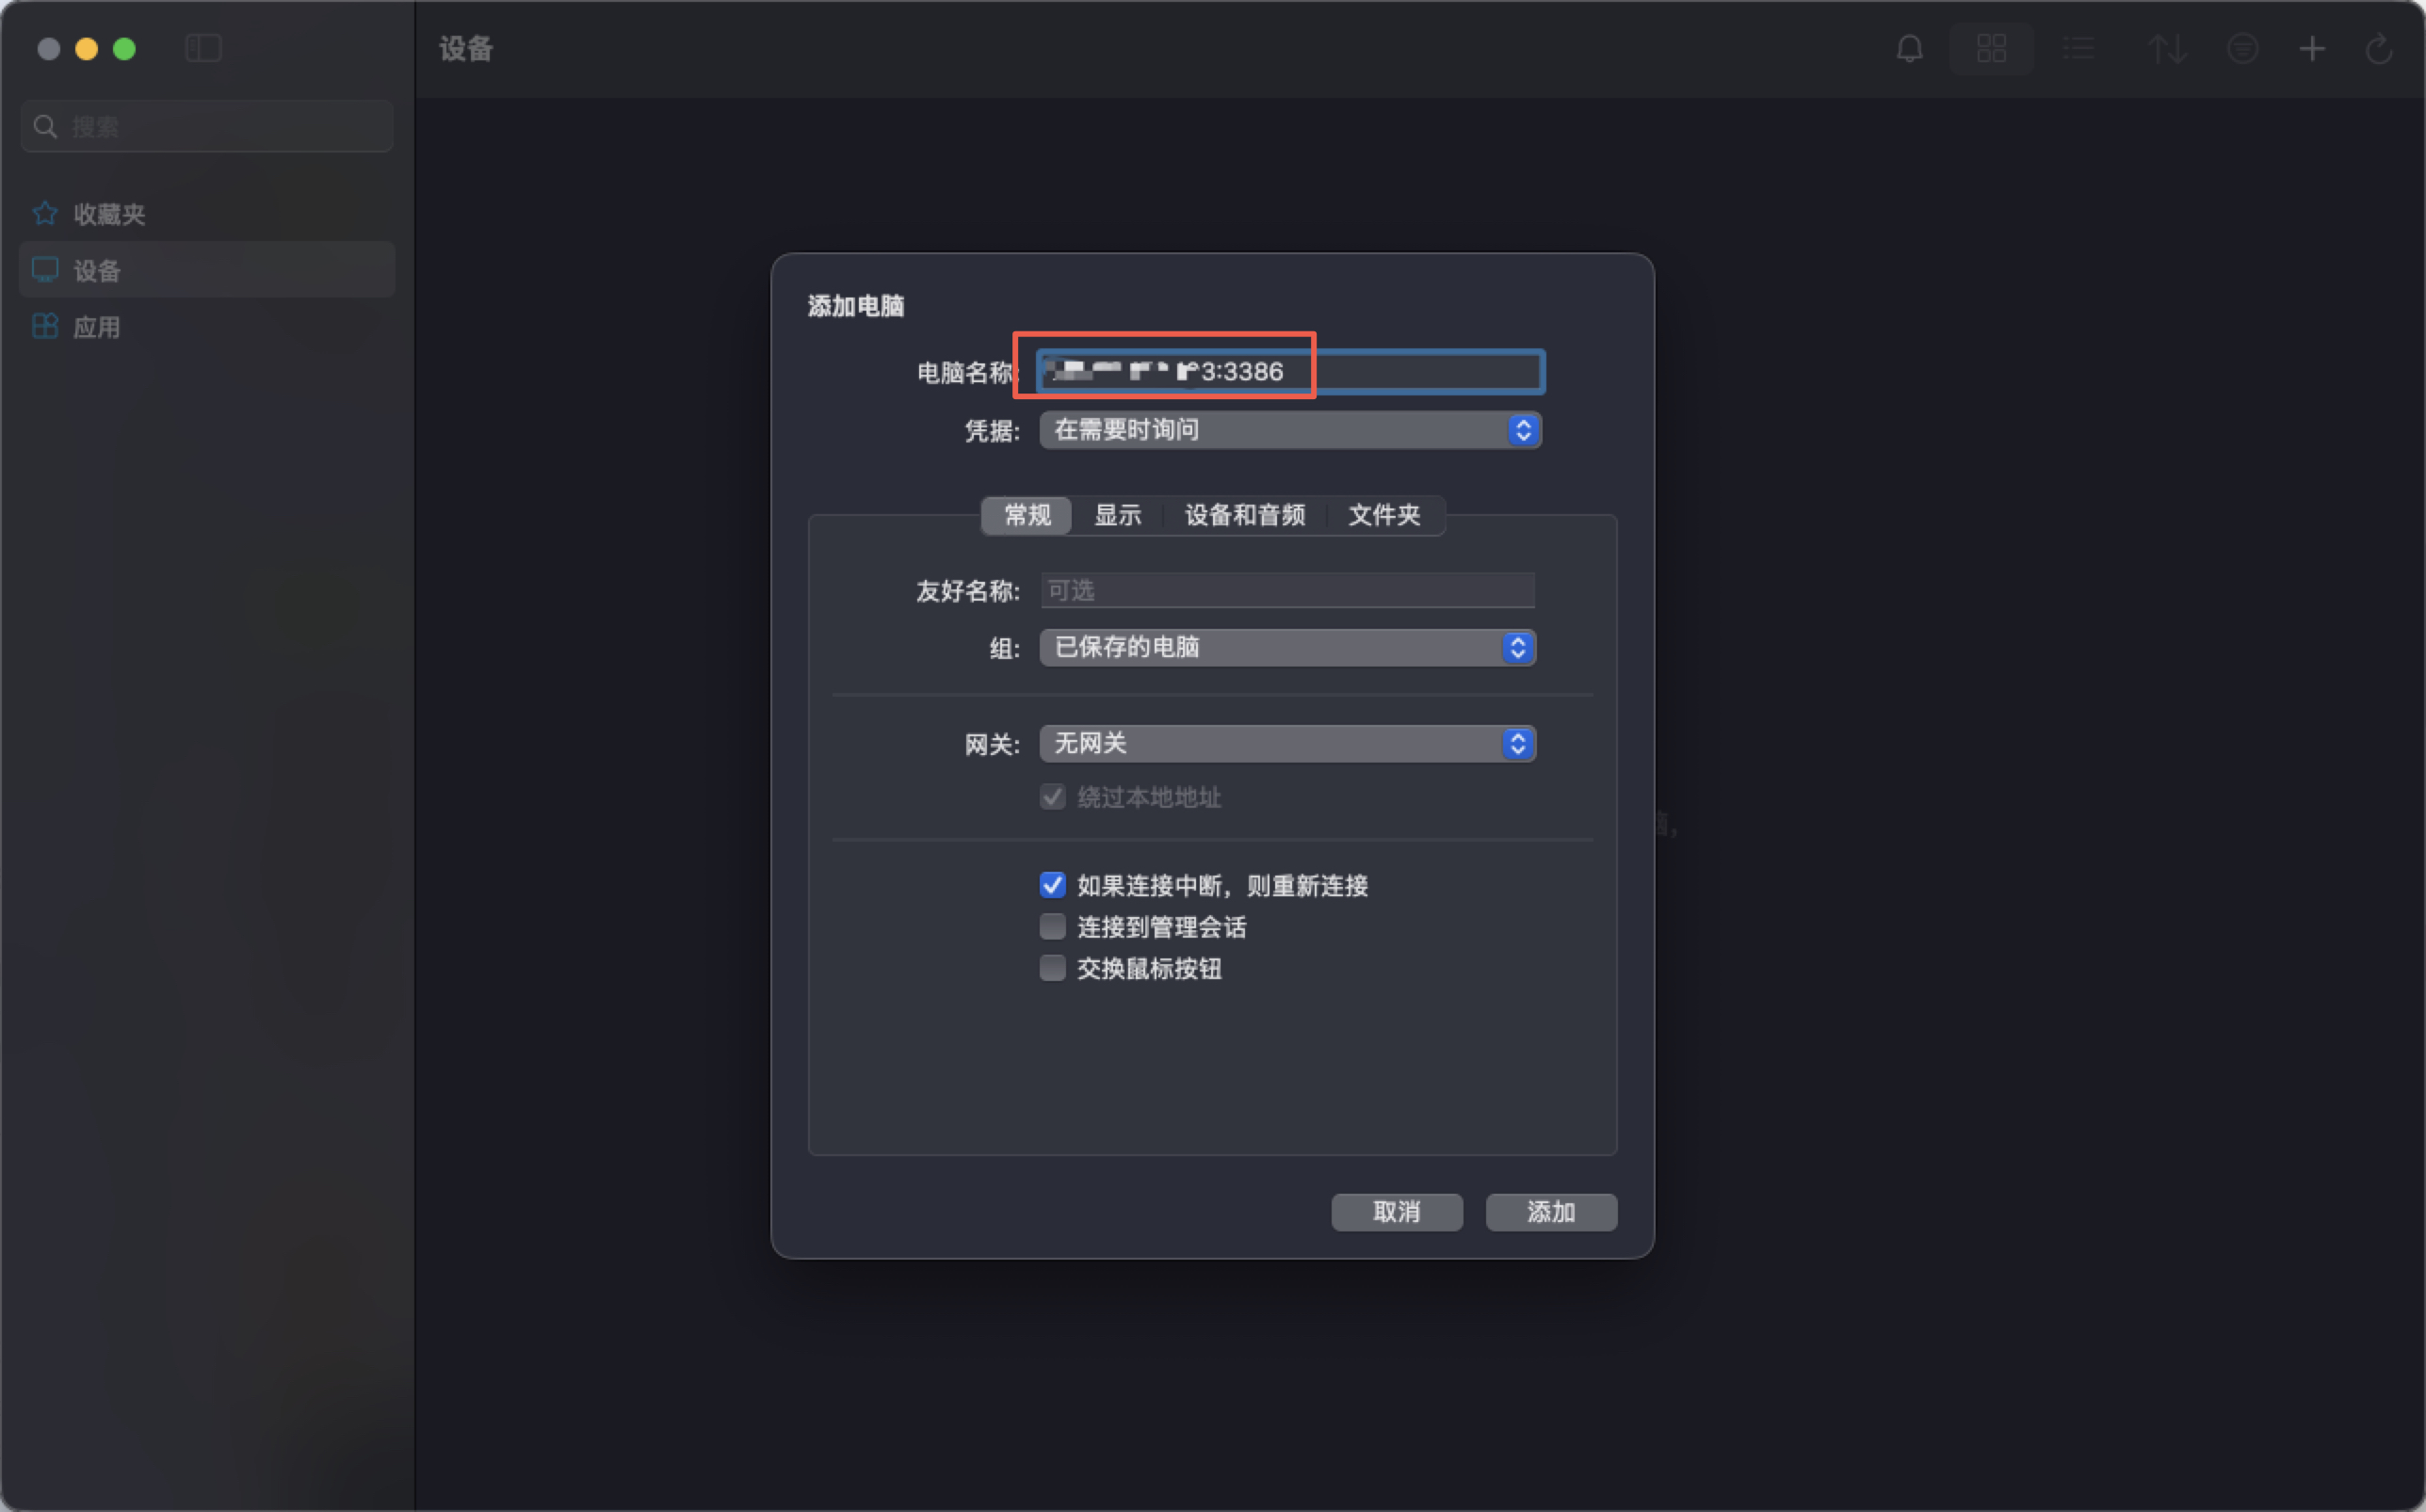The width and height of the screenshot is (2426, 1512).
Task: Open the 组 dropdown 已保存的电脑
Action: point(1287,647)
